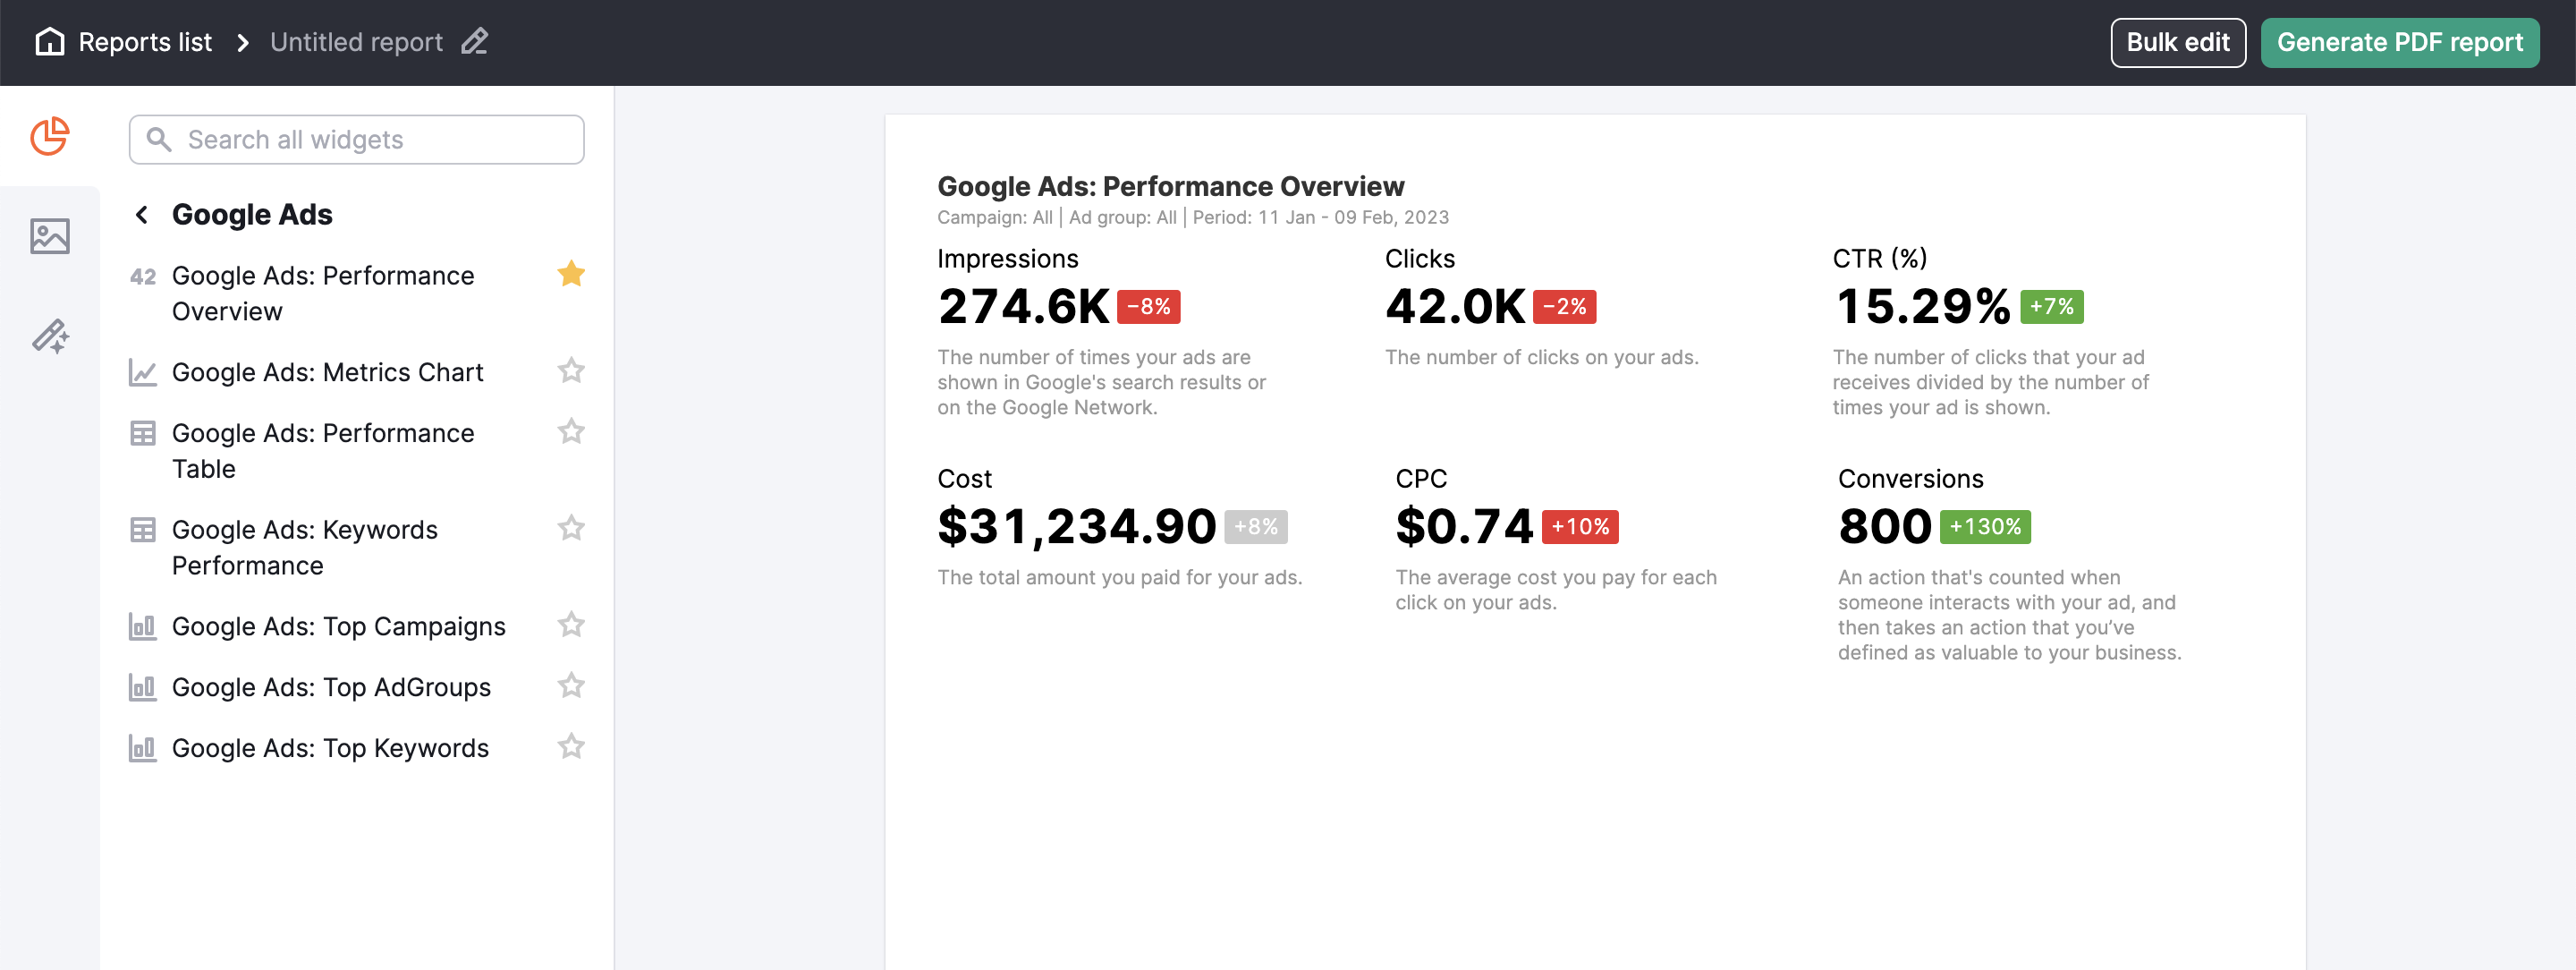Click the Conversions value 800

pos(1885,527)
